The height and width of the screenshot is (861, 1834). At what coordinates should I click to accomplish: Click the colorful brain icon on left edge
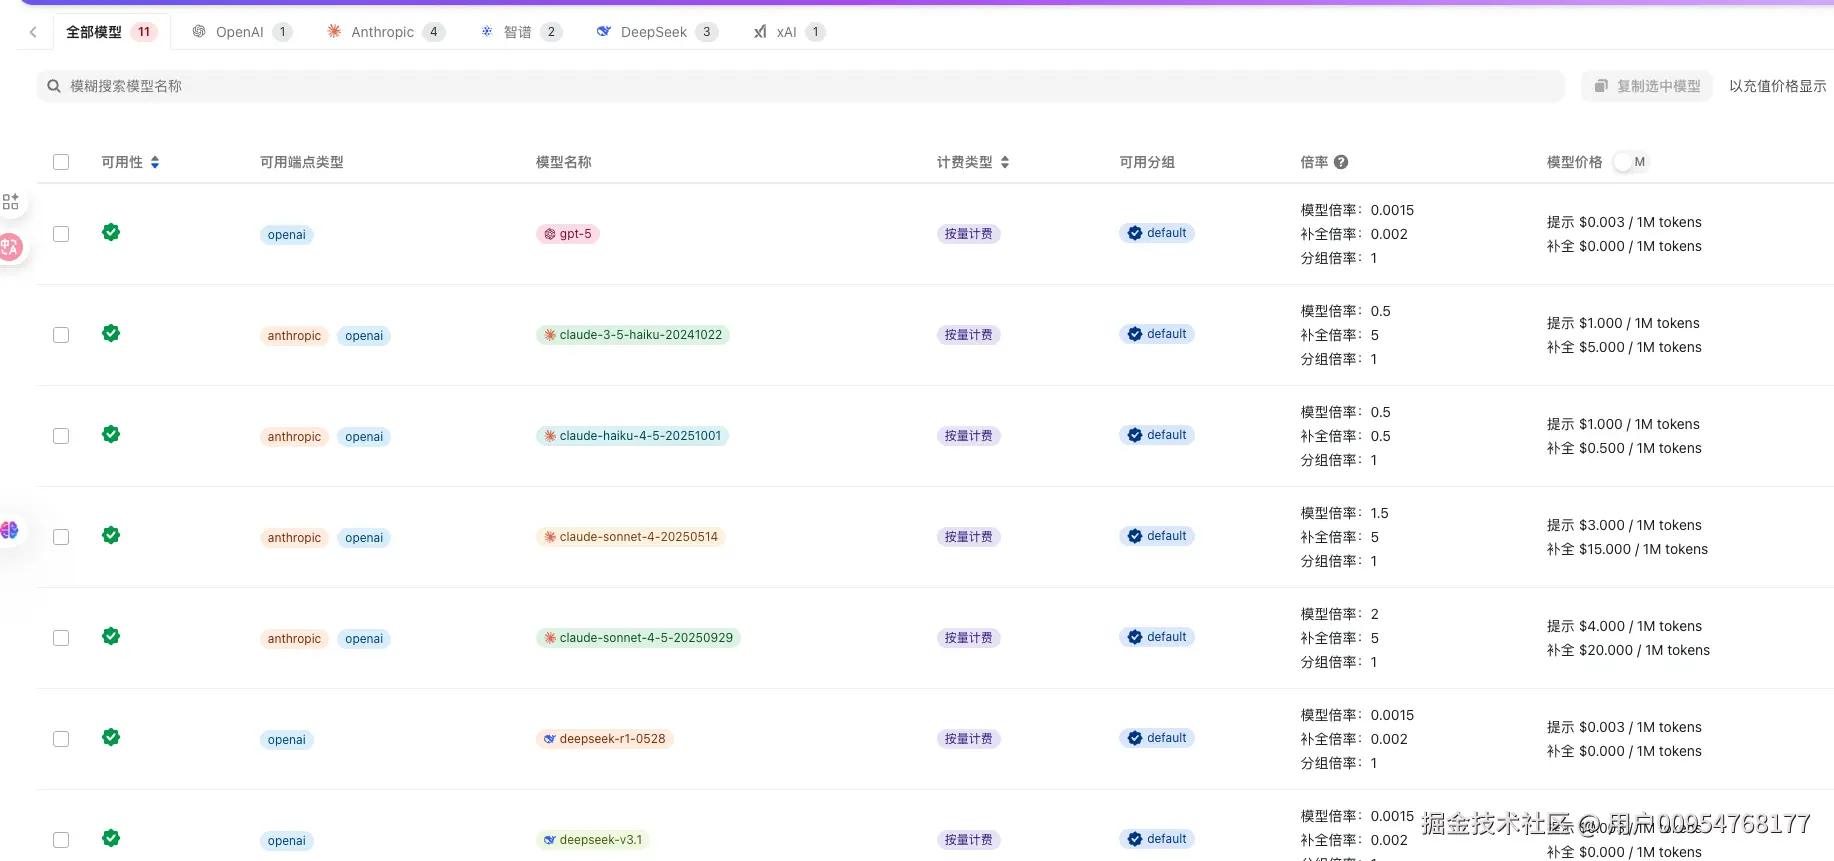pos(9,530)
